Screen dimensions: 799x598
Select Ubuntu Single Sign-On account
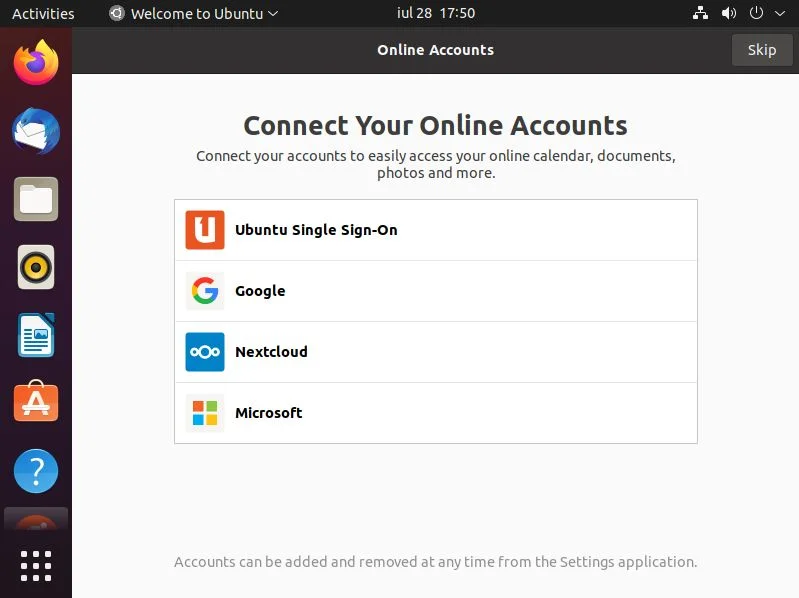coord(436,230)
